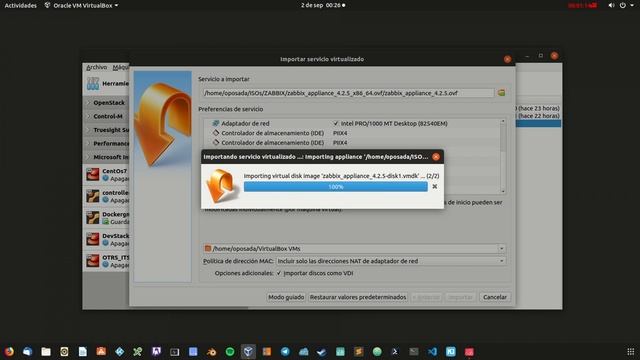This screenshot has height=360, width=640.
Task: Click the Modo guiado button
Action: pos(286,297)
